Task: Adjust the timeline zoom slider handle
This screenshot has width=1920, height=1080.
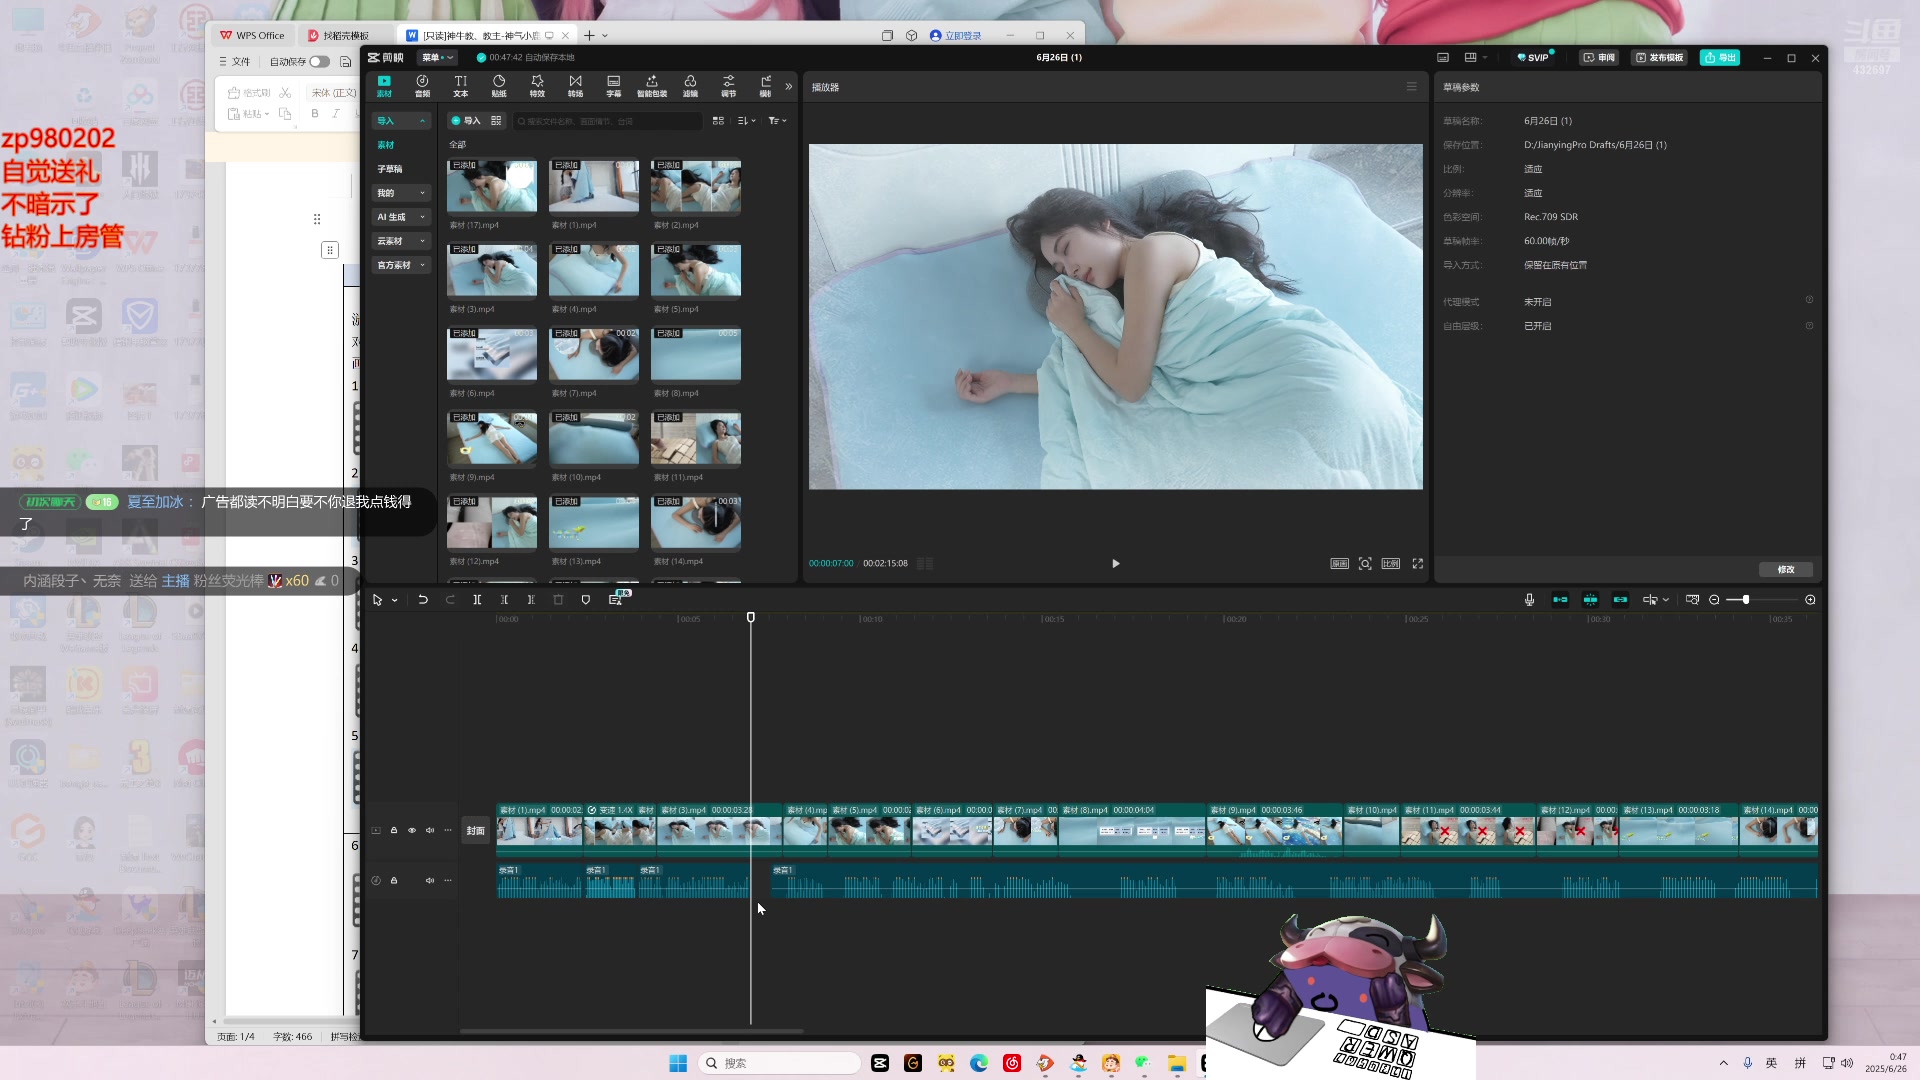Action: pos(1746,600)
